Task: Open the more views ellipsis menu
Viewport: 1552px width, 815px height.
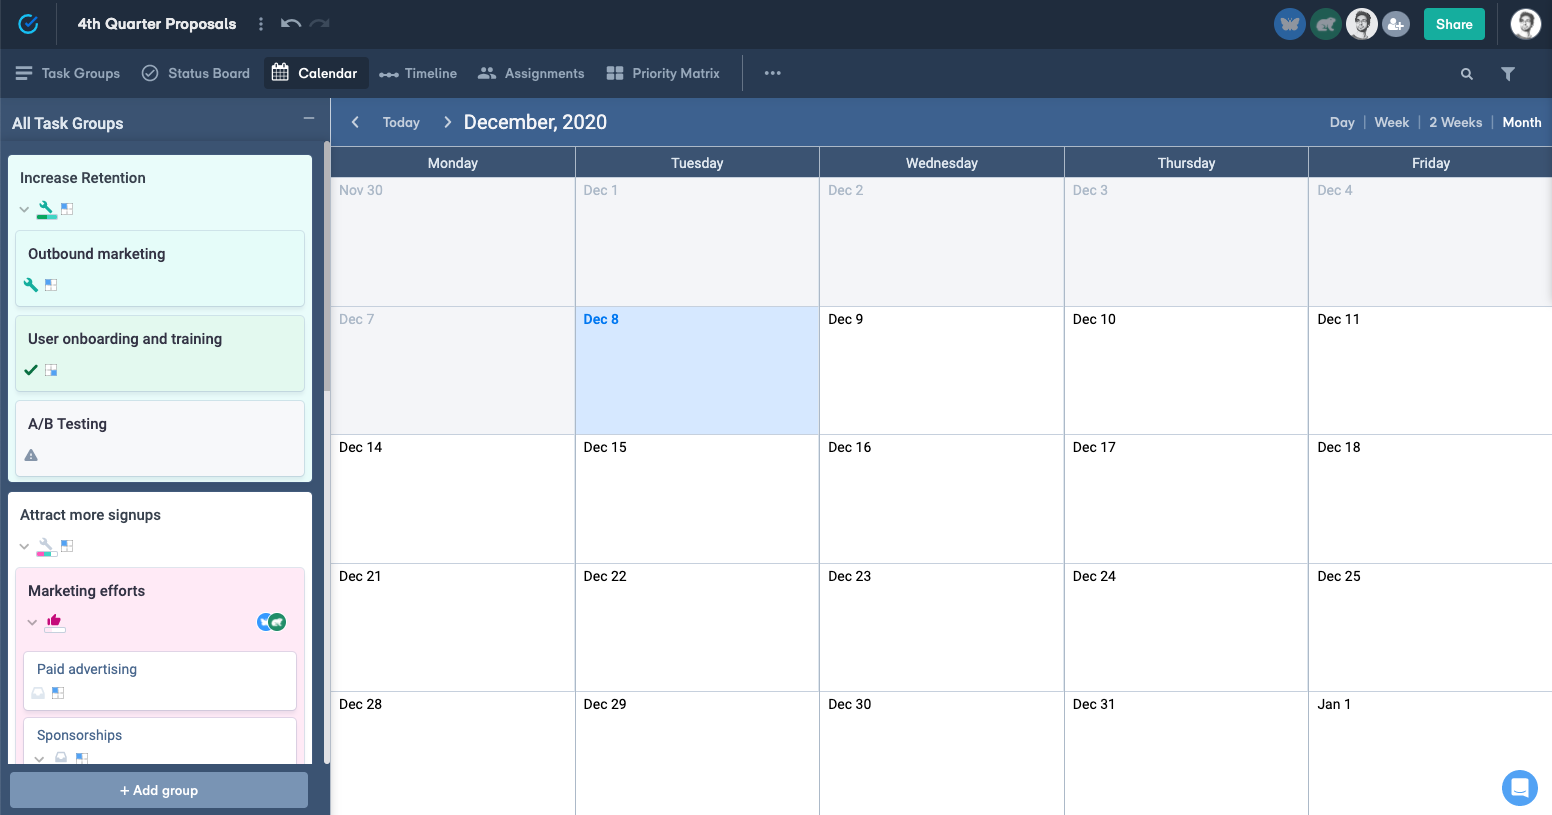Action: [x=772, y=74]
